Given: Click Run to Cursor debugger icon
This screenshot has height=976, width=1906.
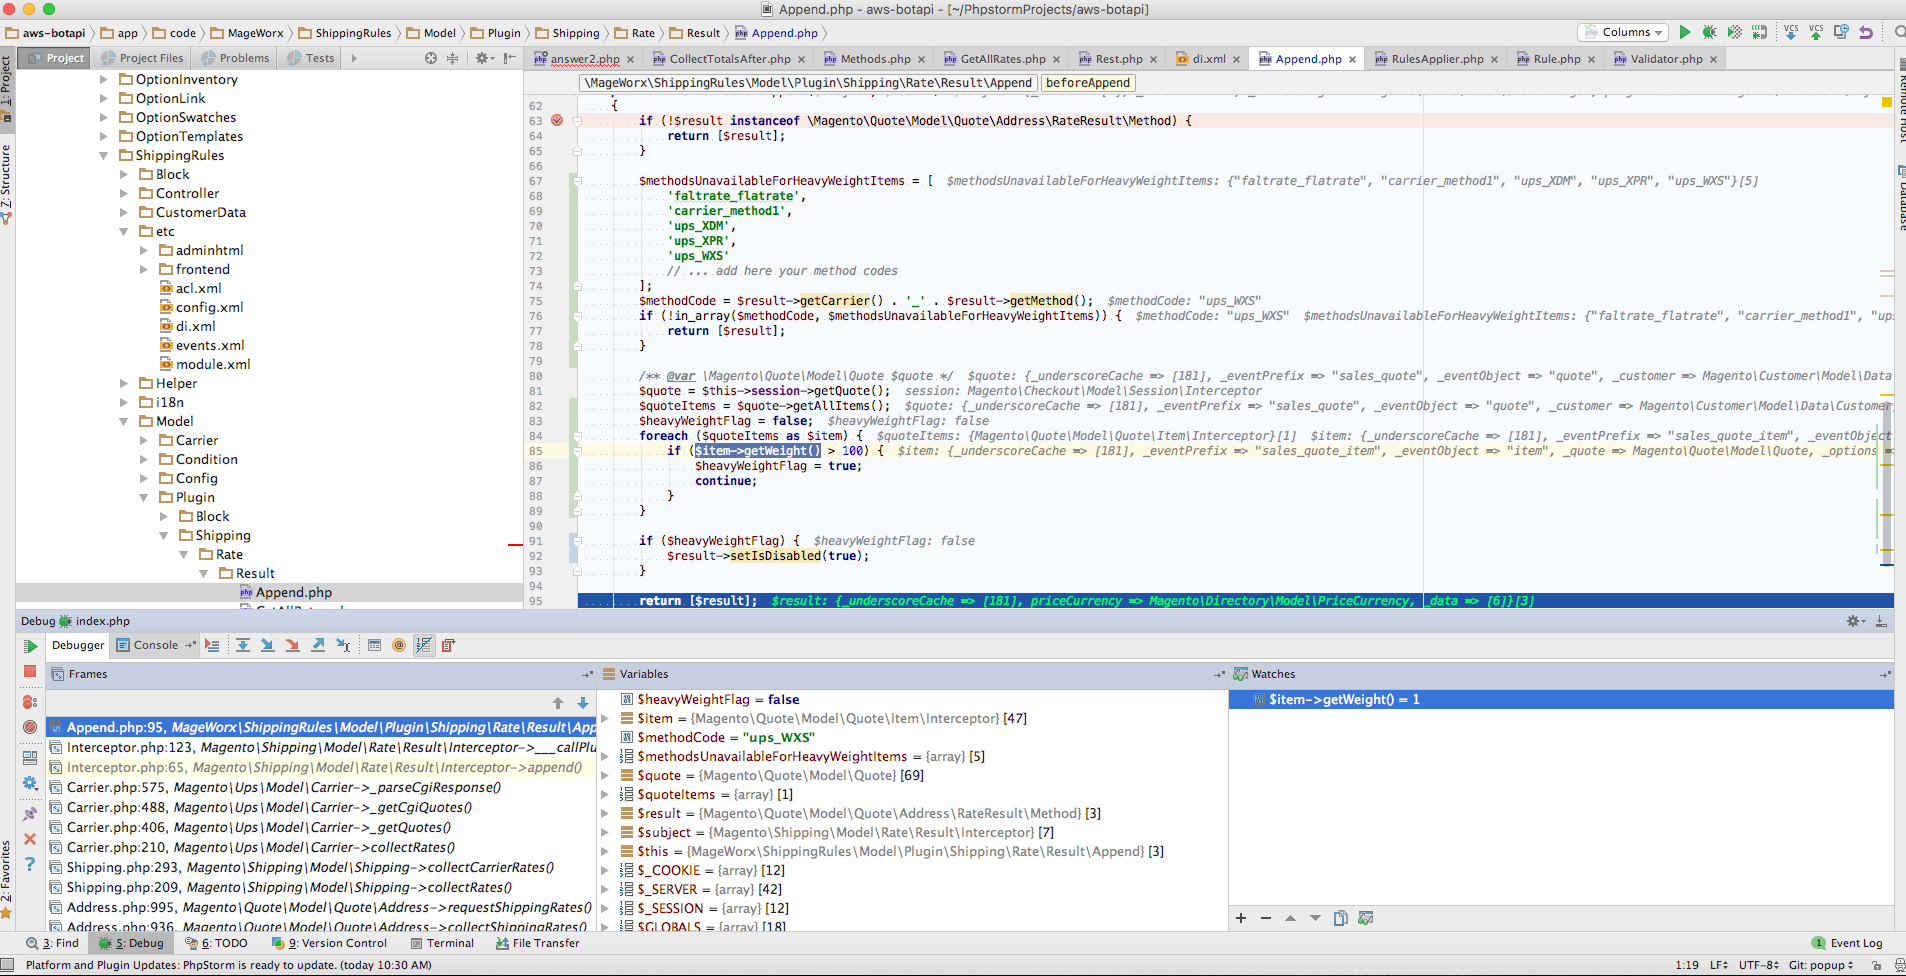Looking at the screenshot, I should click(343, 645).
